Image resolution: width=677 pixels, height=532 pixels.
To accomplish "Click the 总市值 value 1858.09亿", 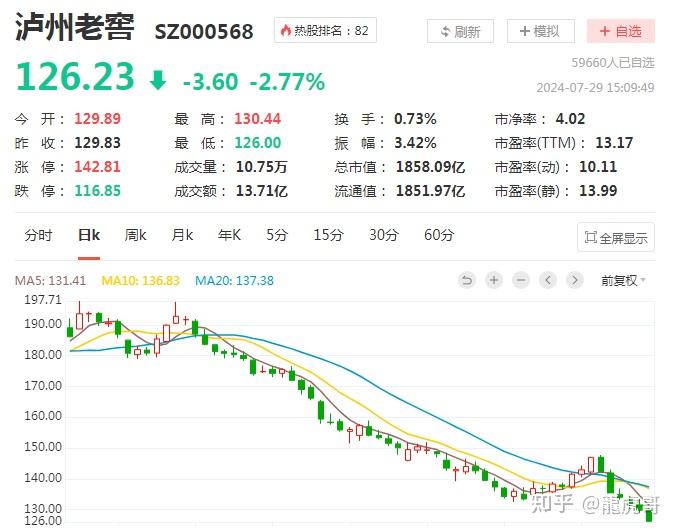I will (430, 167).
